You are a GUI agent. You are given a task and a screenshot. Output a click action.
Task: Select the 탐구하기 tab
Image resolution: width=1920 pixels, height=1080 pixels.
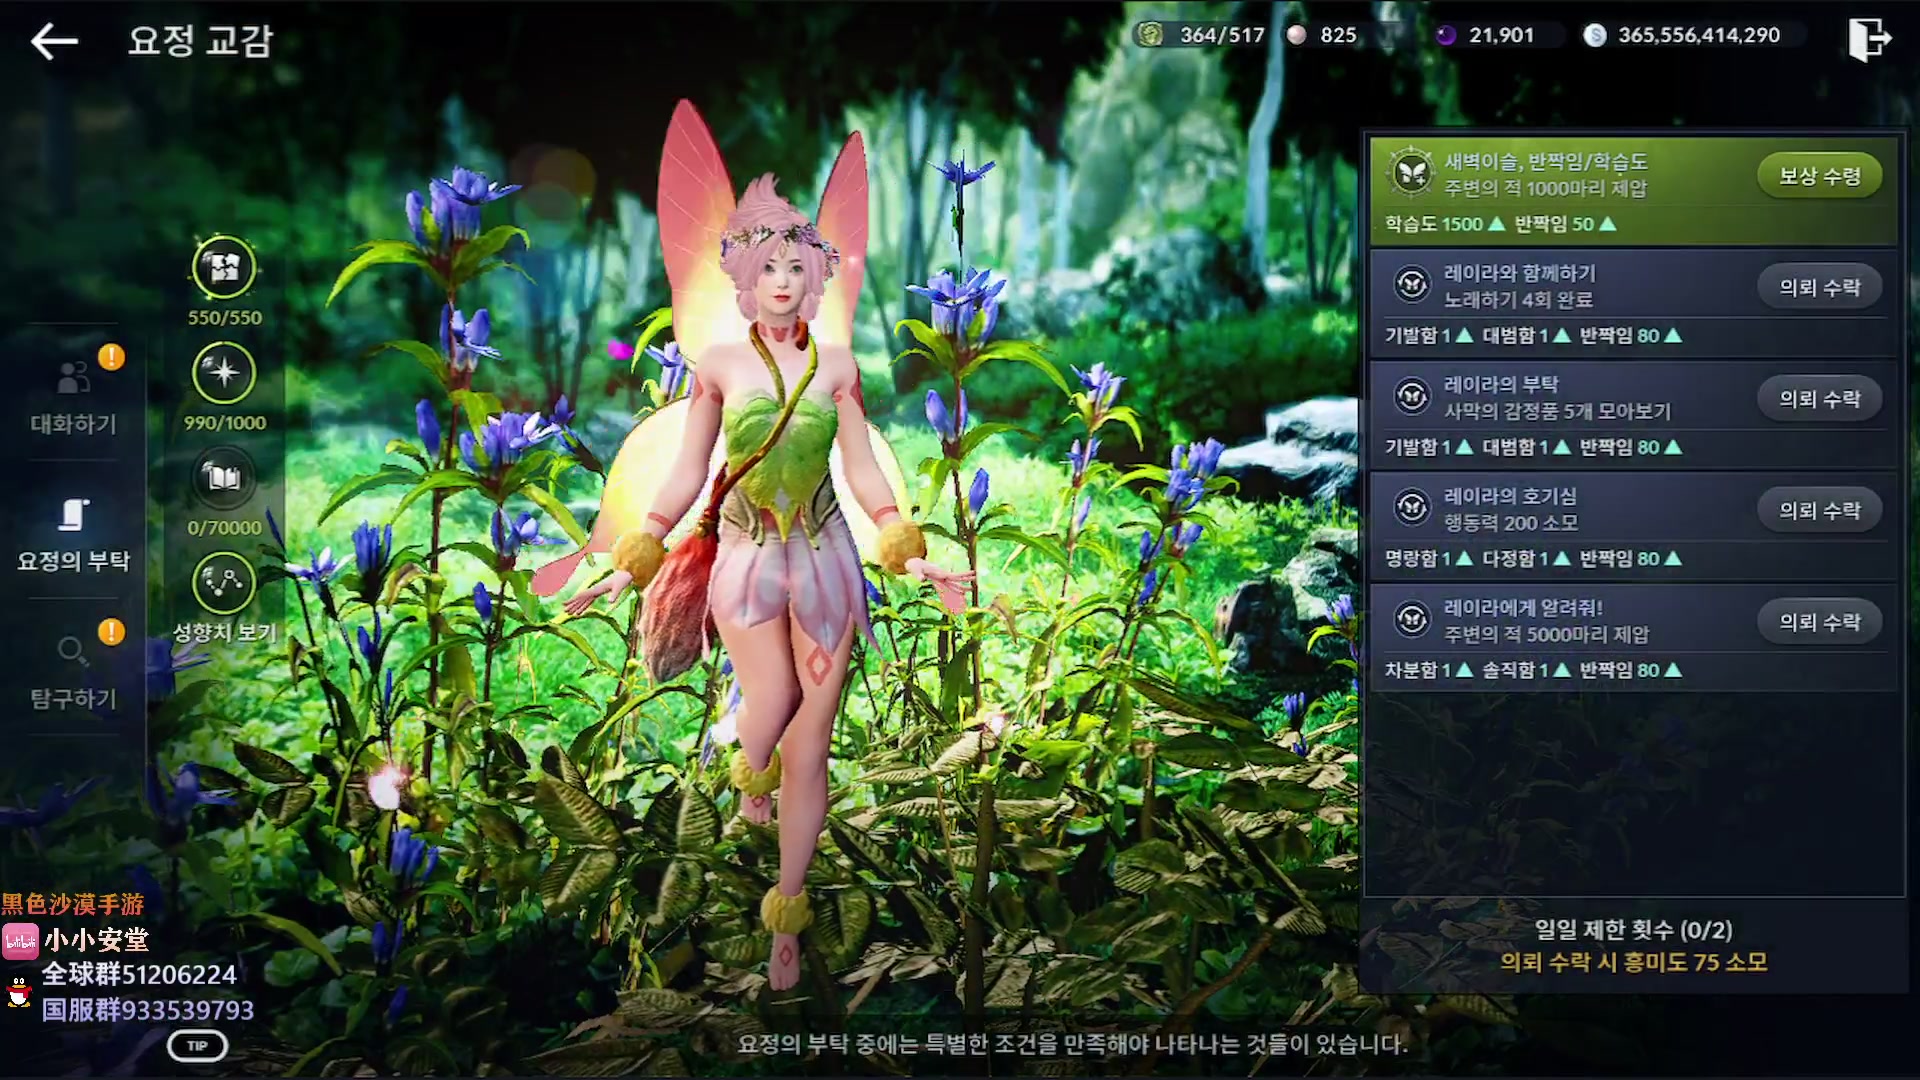pyautogui.click(x=73, y=672)
